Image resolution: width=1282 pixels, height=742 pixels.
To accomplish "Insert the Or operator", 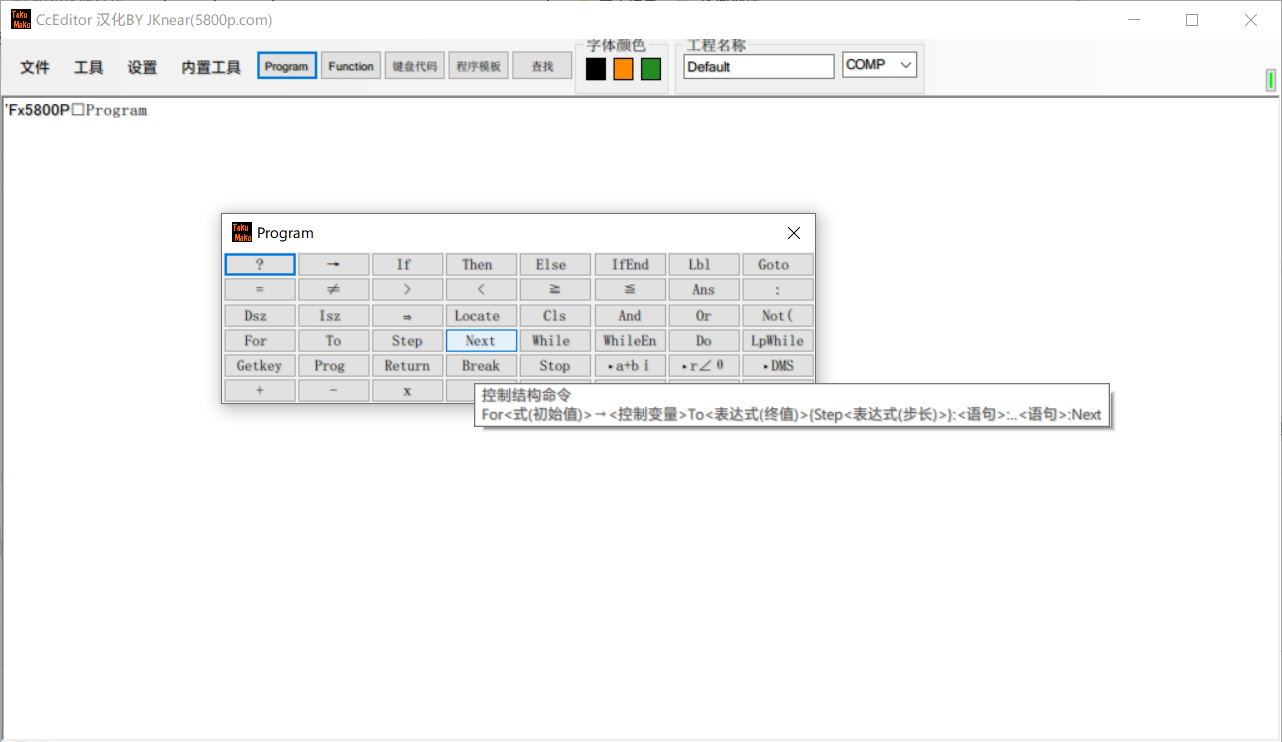I will [x=704, y=316].
